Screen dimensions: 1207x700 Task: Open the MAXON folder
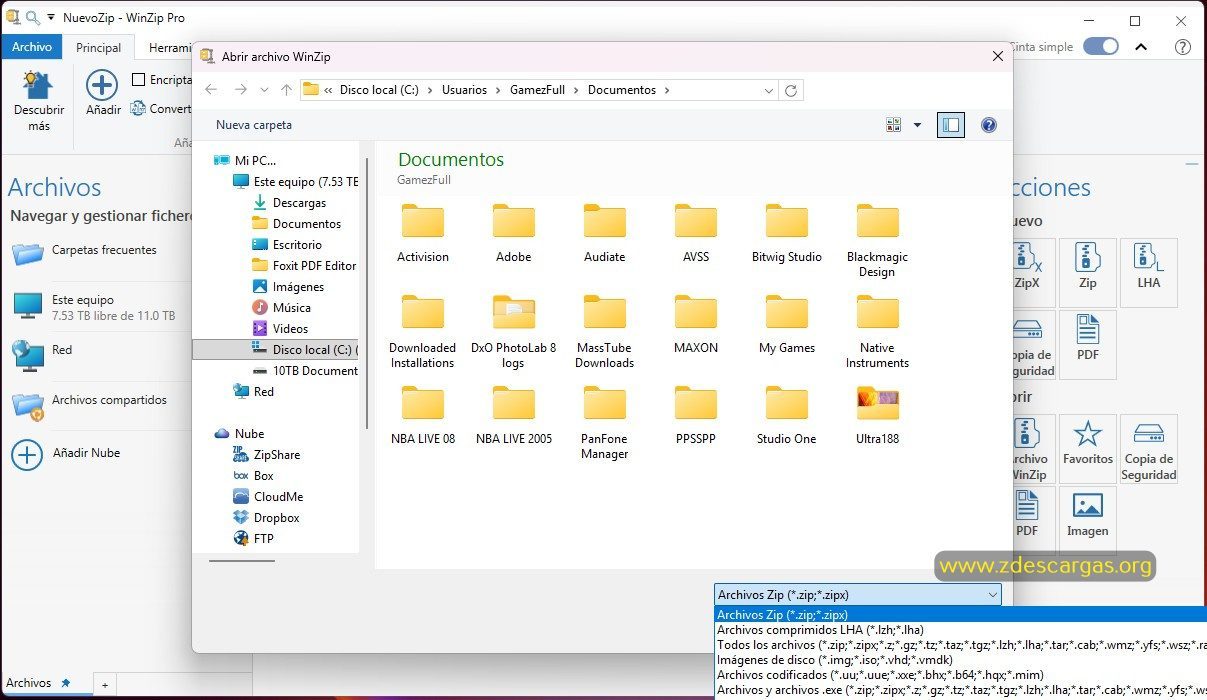point(696,324)
